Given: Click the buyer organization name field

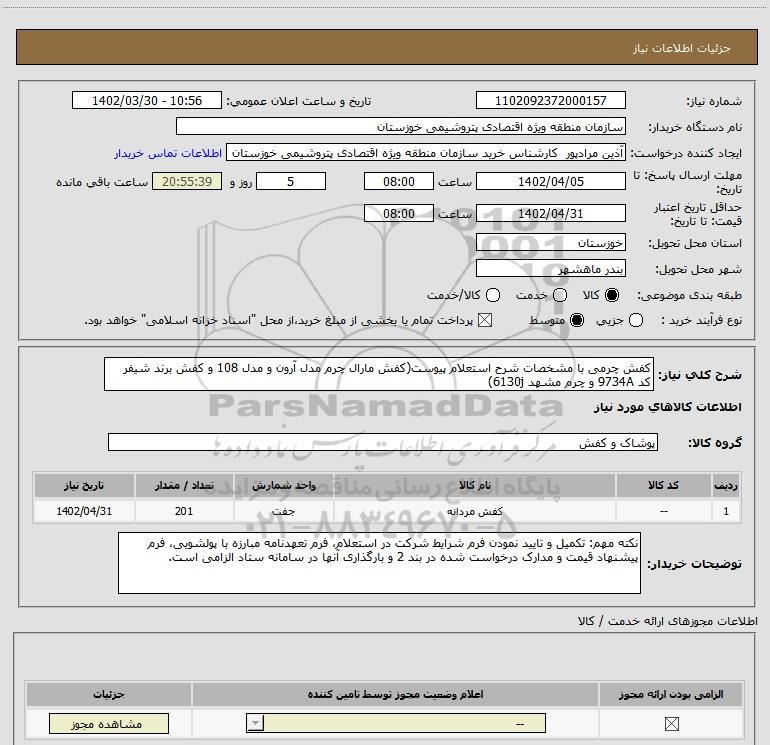Looking at the screenshot, I should [x=401, y=127].
